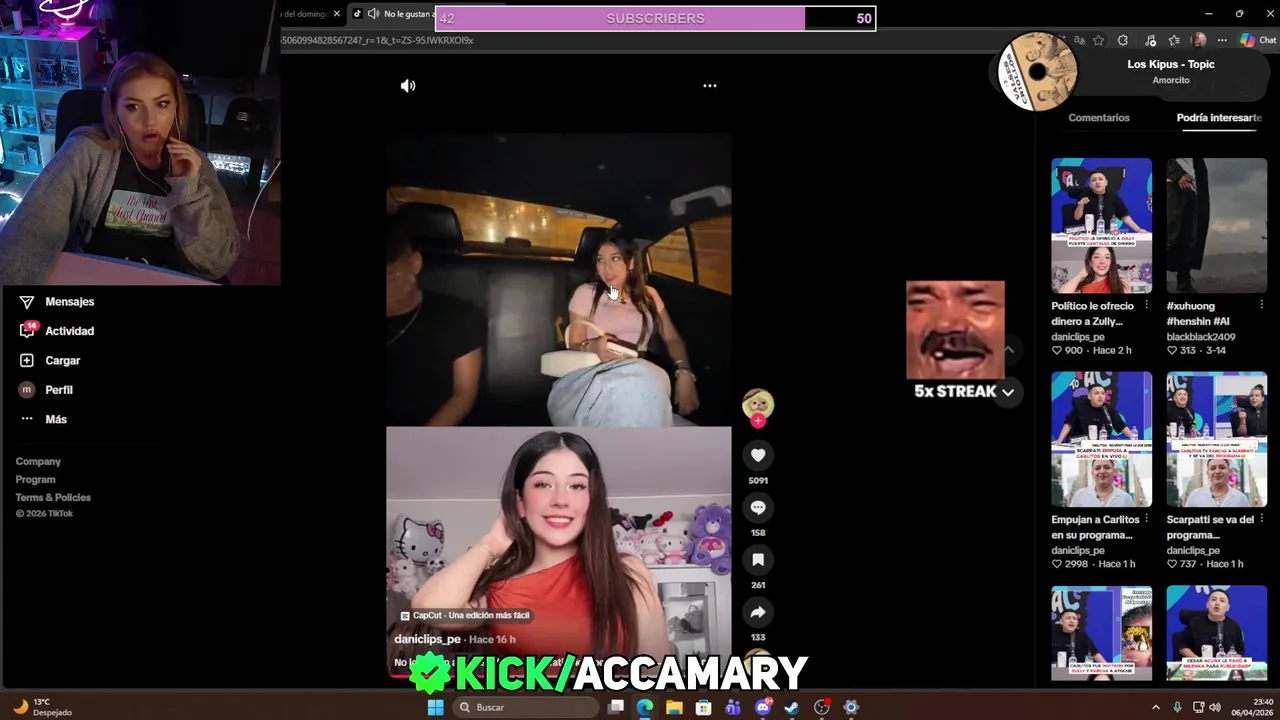Screen dimensions: 1280x720
Task: Open options for 'Político le ofreció' video
Action: [x=1146, y=306]
